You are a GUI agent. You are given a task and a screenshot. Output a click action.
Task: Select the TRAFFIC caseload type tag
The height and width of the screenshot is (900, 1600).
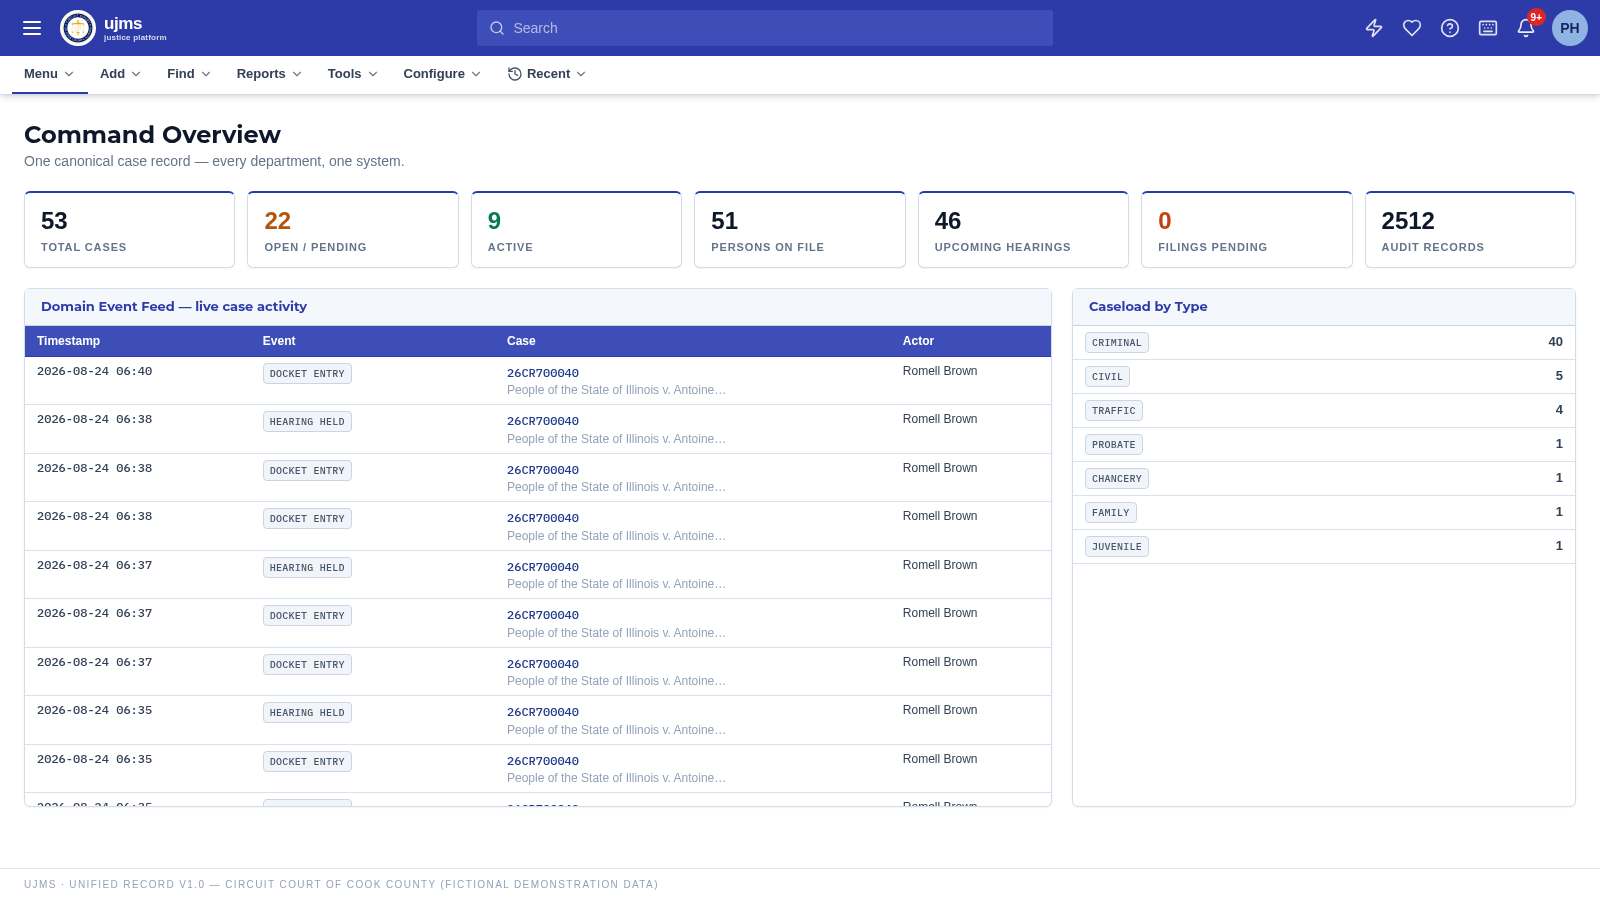point(1114,411)
